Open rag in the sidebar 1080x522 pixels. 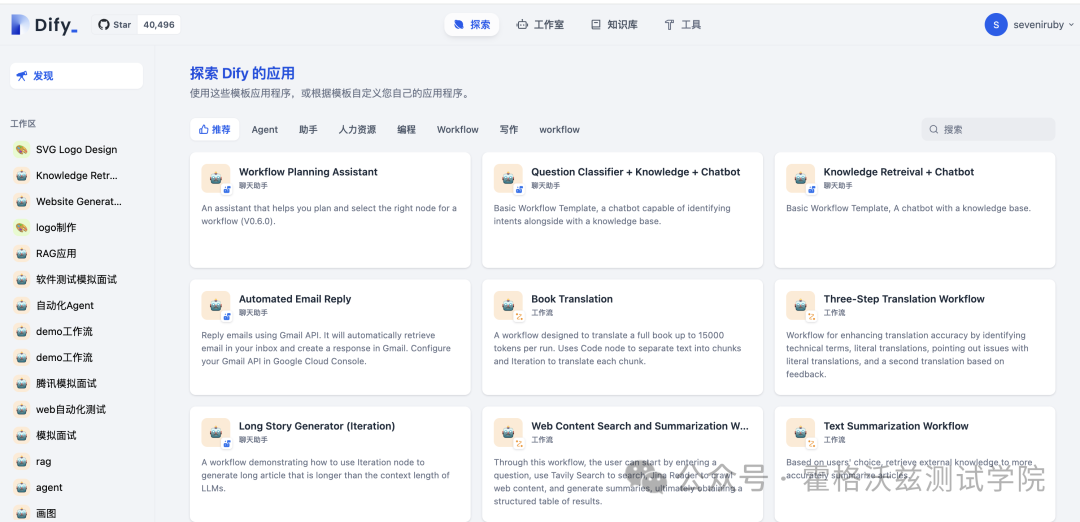point(76,461)
